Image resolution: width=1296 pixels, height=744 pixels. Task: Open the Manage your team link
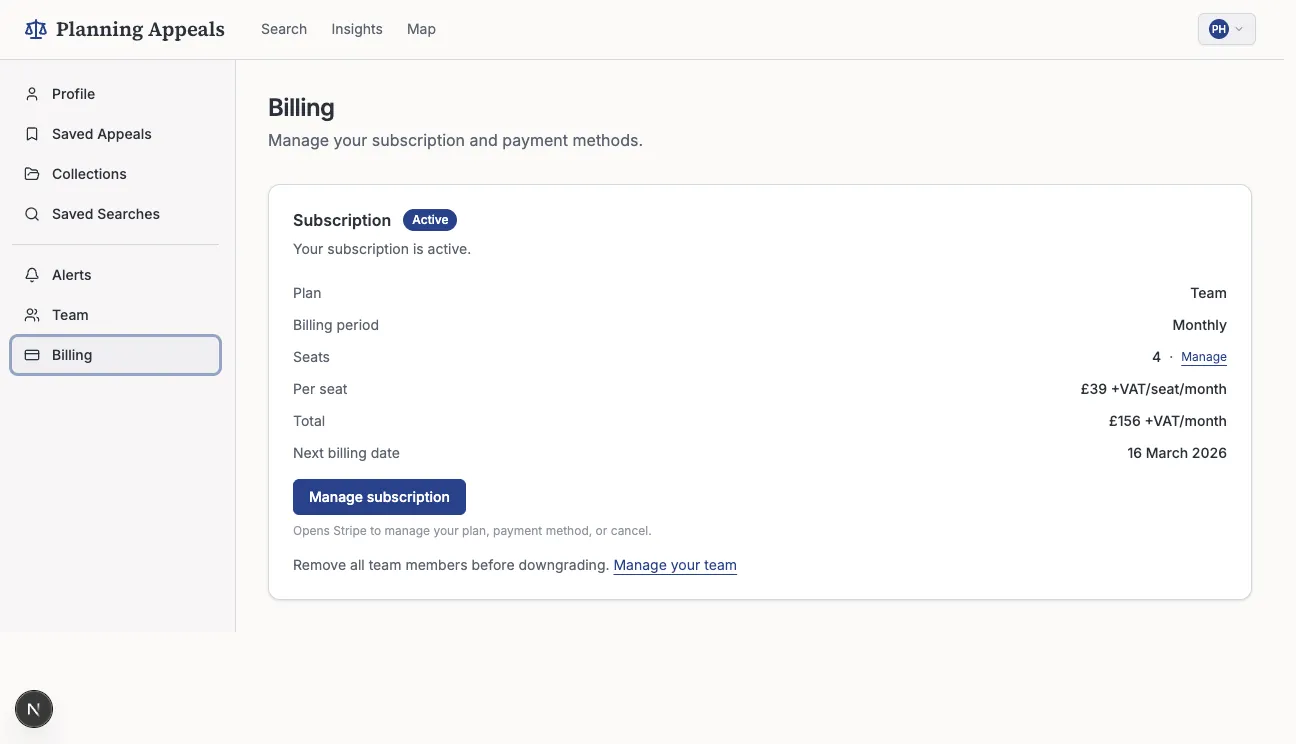tap(675, 564)
